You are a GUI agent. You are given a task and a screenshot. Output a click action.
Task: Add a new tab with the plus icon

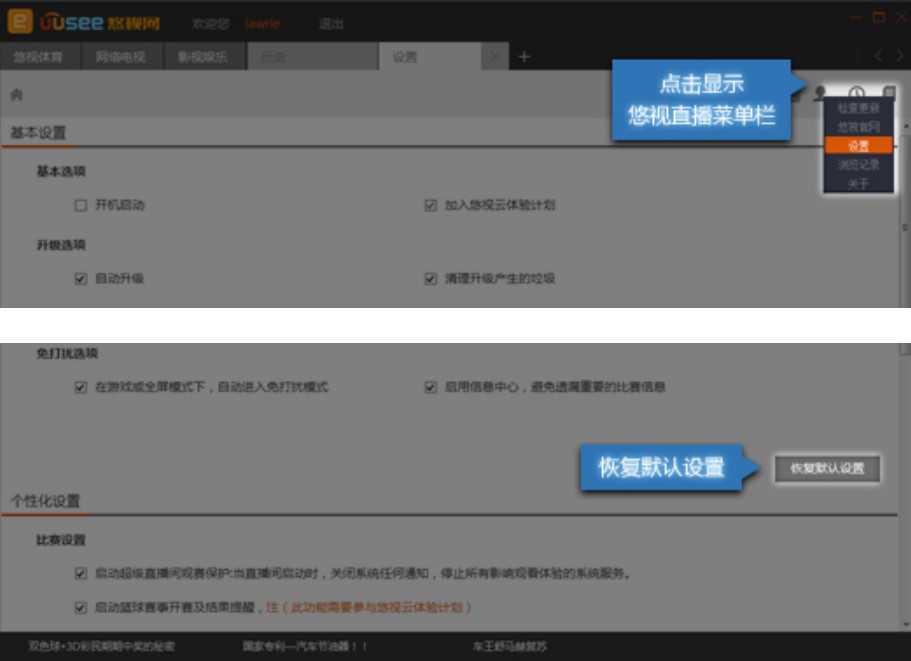click(523, 56)
